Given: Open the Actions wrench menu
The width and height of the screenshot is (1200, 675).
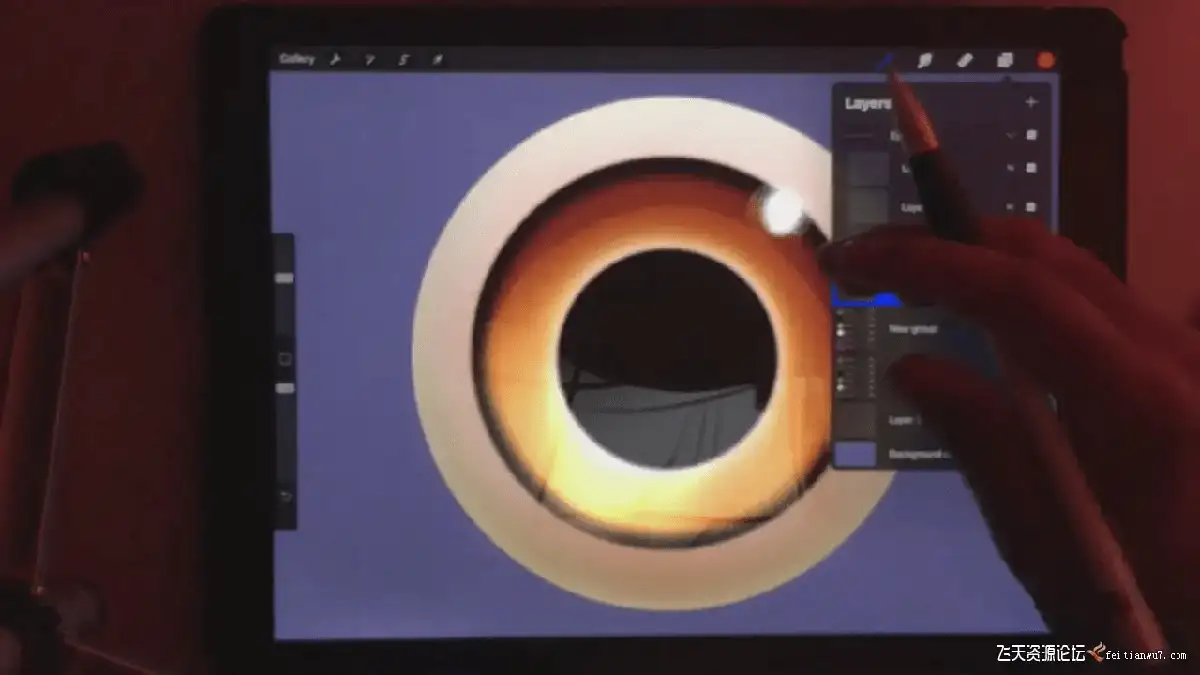Looking at the screenshot, I should (336, 59).
